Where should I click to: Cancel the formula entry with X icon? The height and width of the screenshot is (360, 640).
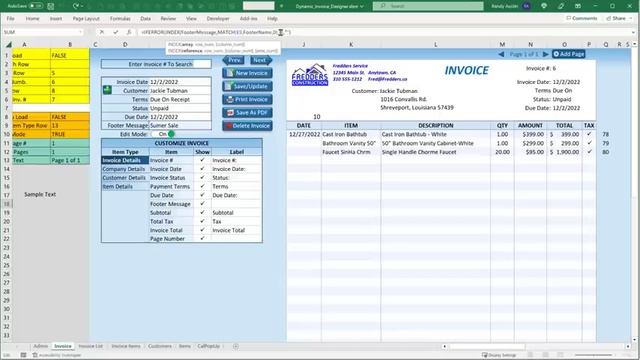102,32
